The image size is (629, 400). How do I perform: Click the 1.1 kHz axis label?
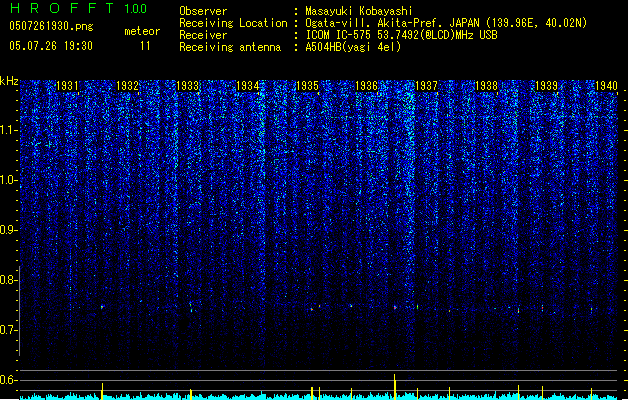point(9,130)
